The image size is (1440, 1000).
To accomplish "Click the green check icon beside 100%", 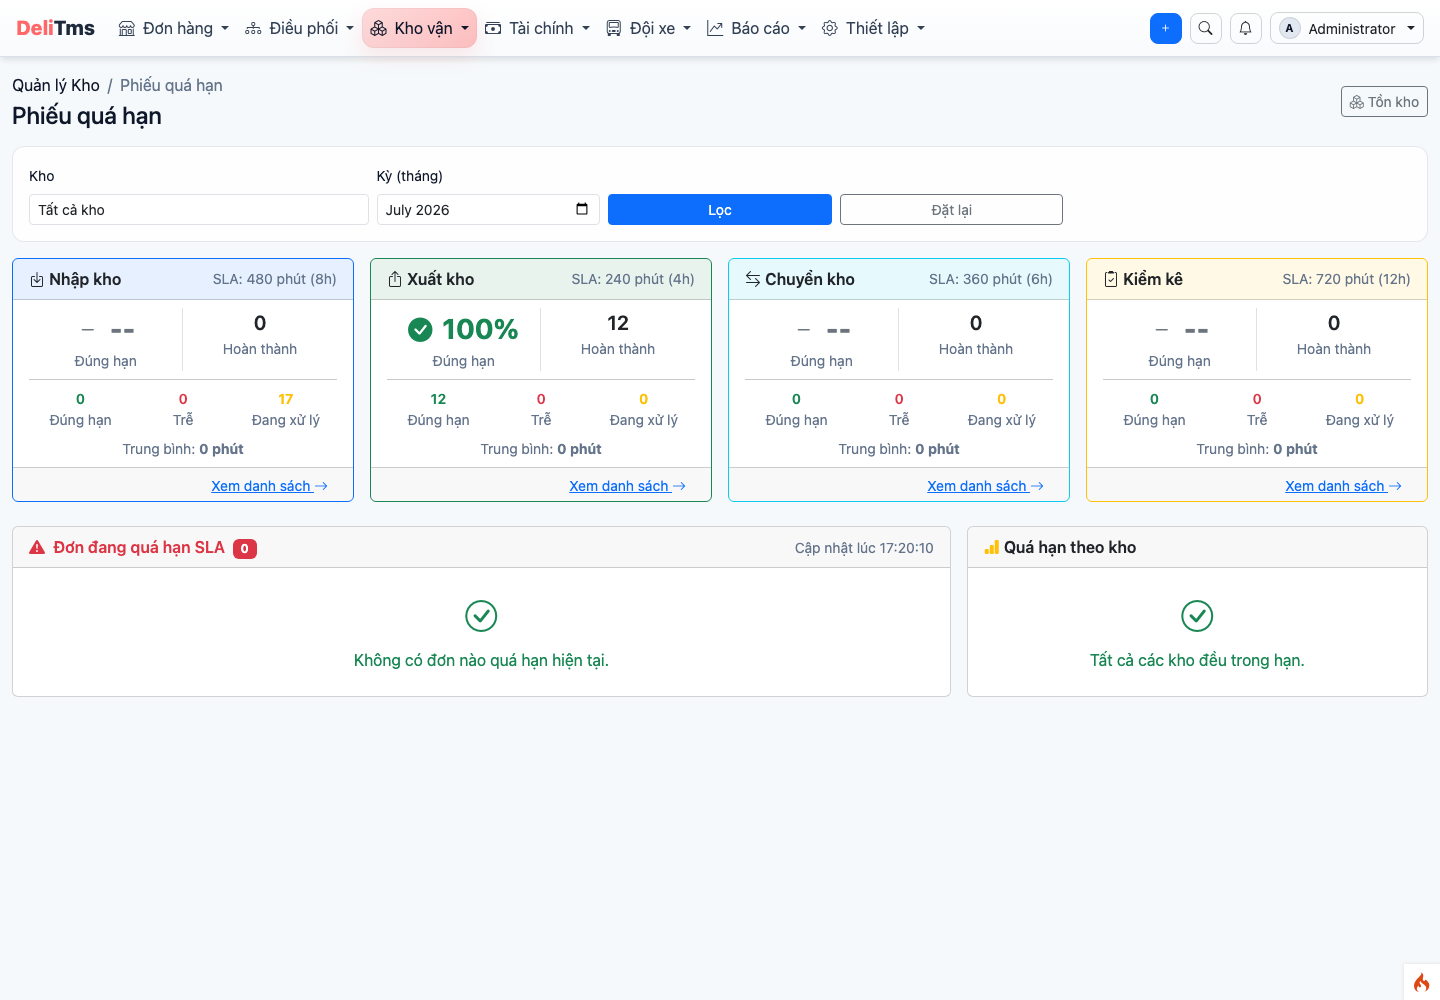I will point(421,329).
